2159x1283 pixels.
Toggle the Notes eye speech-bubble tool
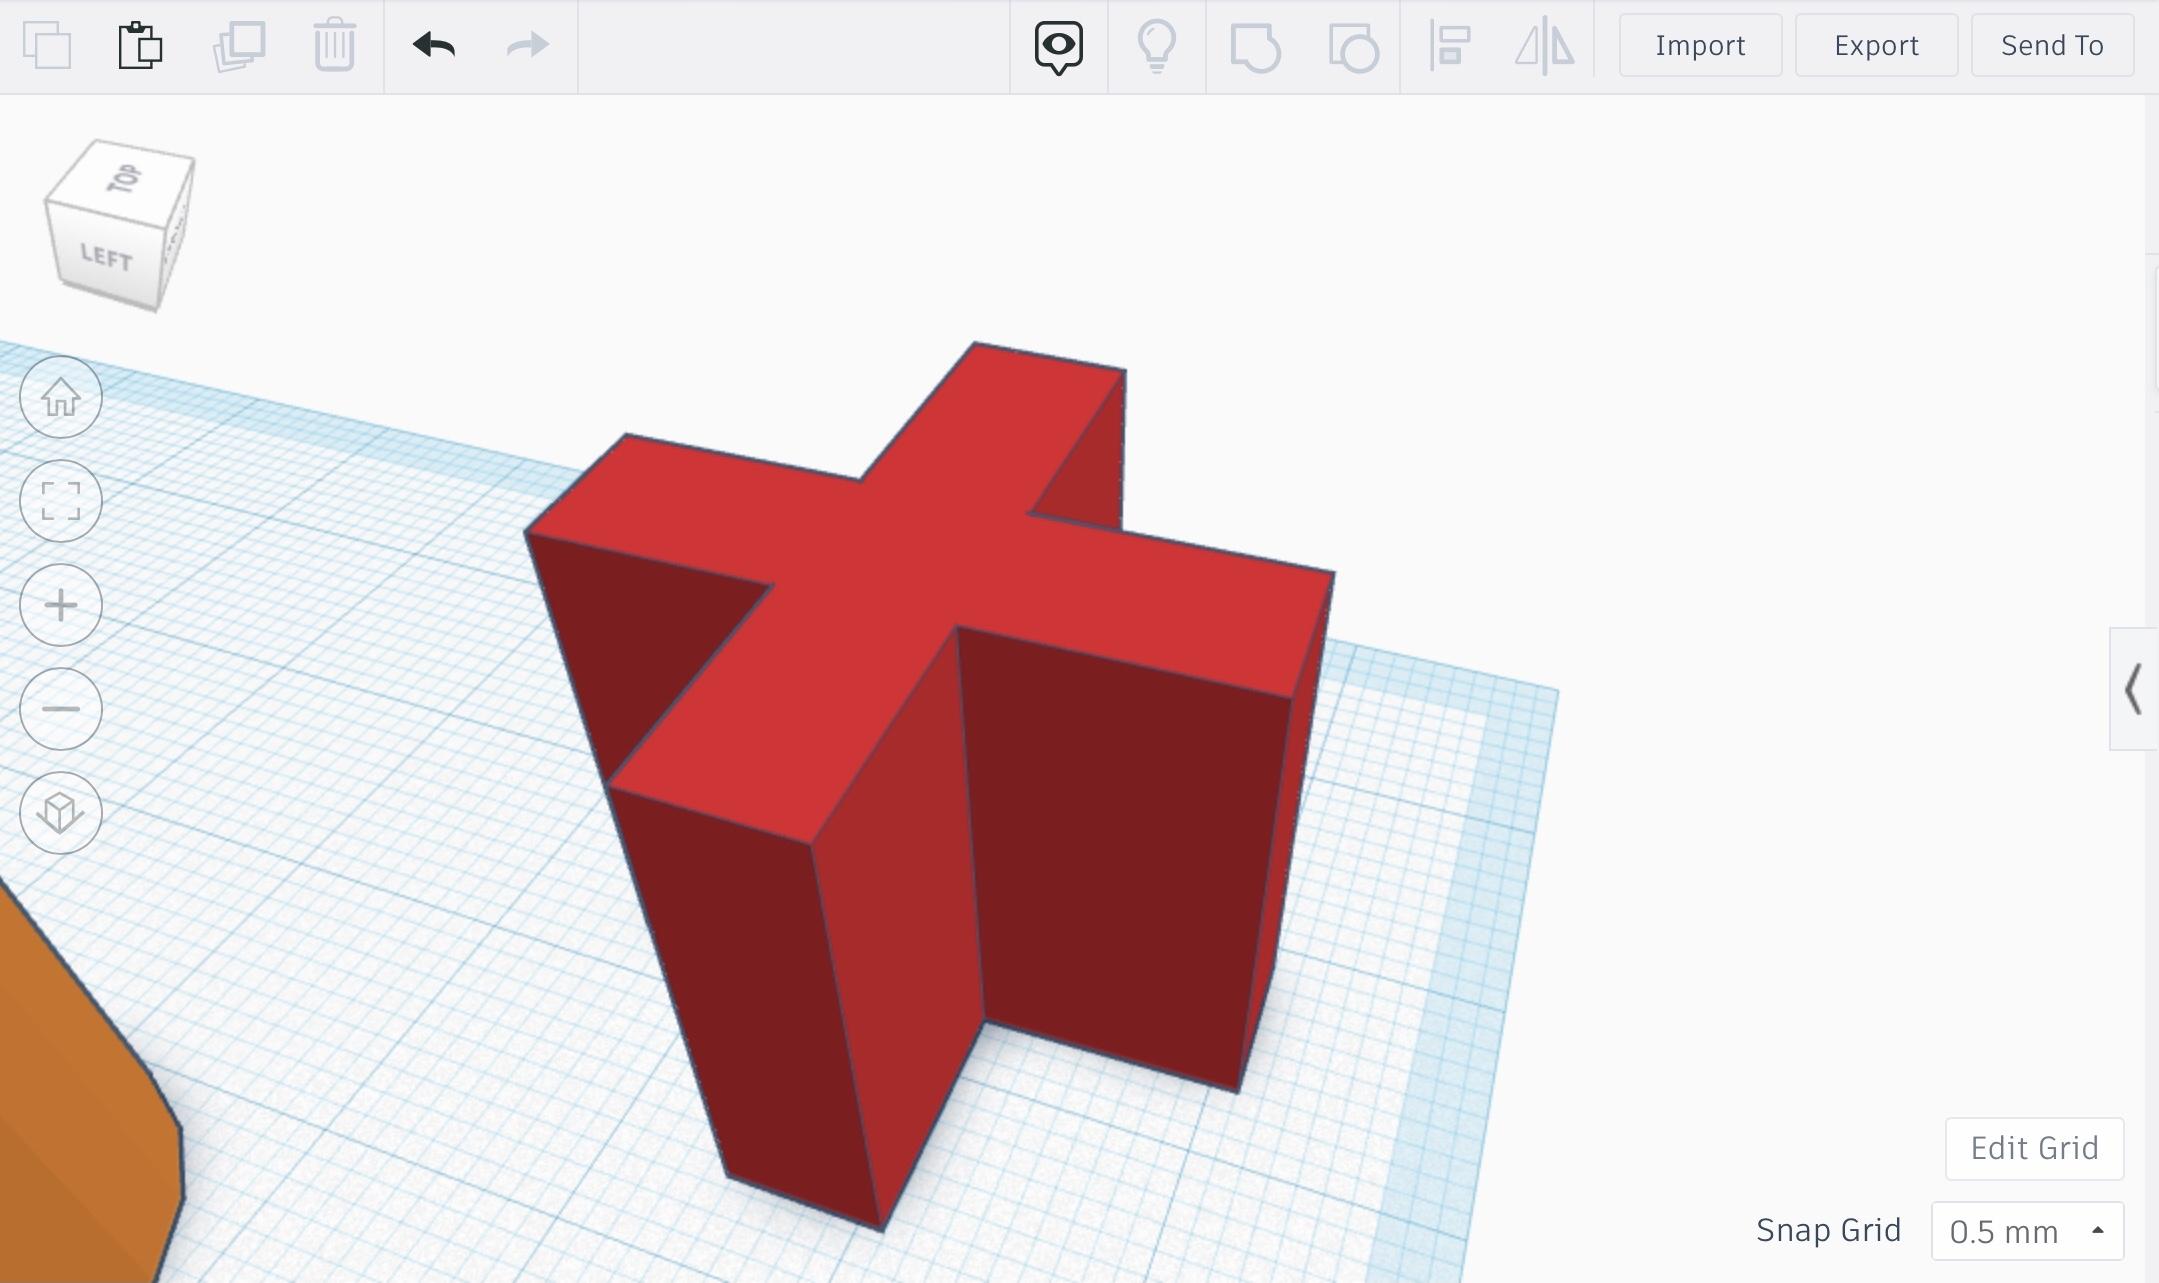coord(1058,46)
